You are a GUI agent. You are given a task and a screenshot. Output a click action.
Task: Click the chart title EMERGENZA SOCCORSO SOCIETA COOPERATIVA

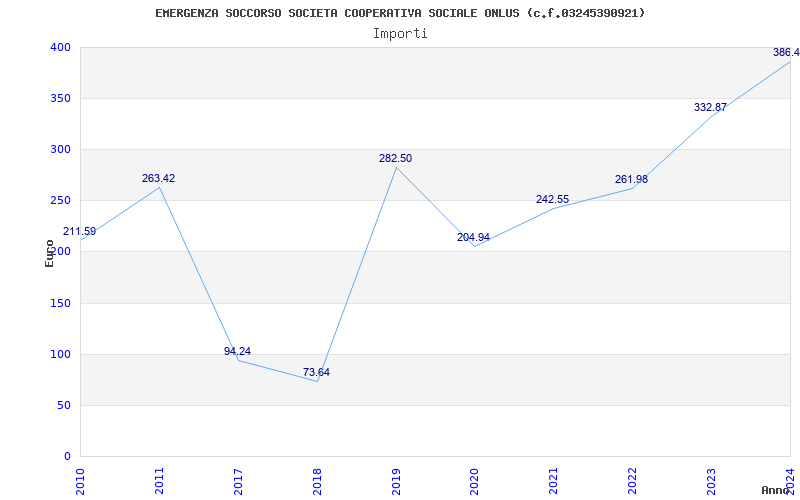click(400, 13)
